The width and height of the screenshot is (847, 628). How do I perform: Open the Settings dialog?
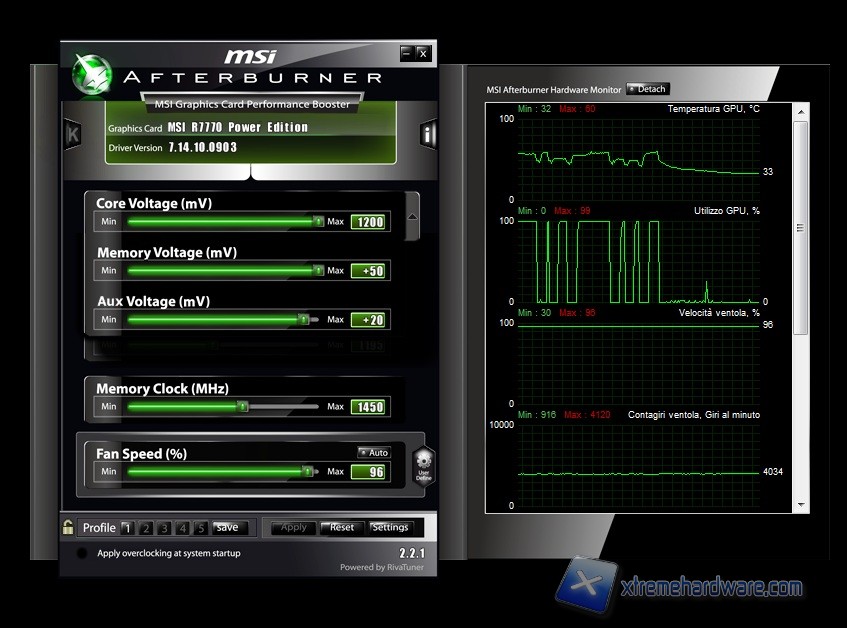390,528
